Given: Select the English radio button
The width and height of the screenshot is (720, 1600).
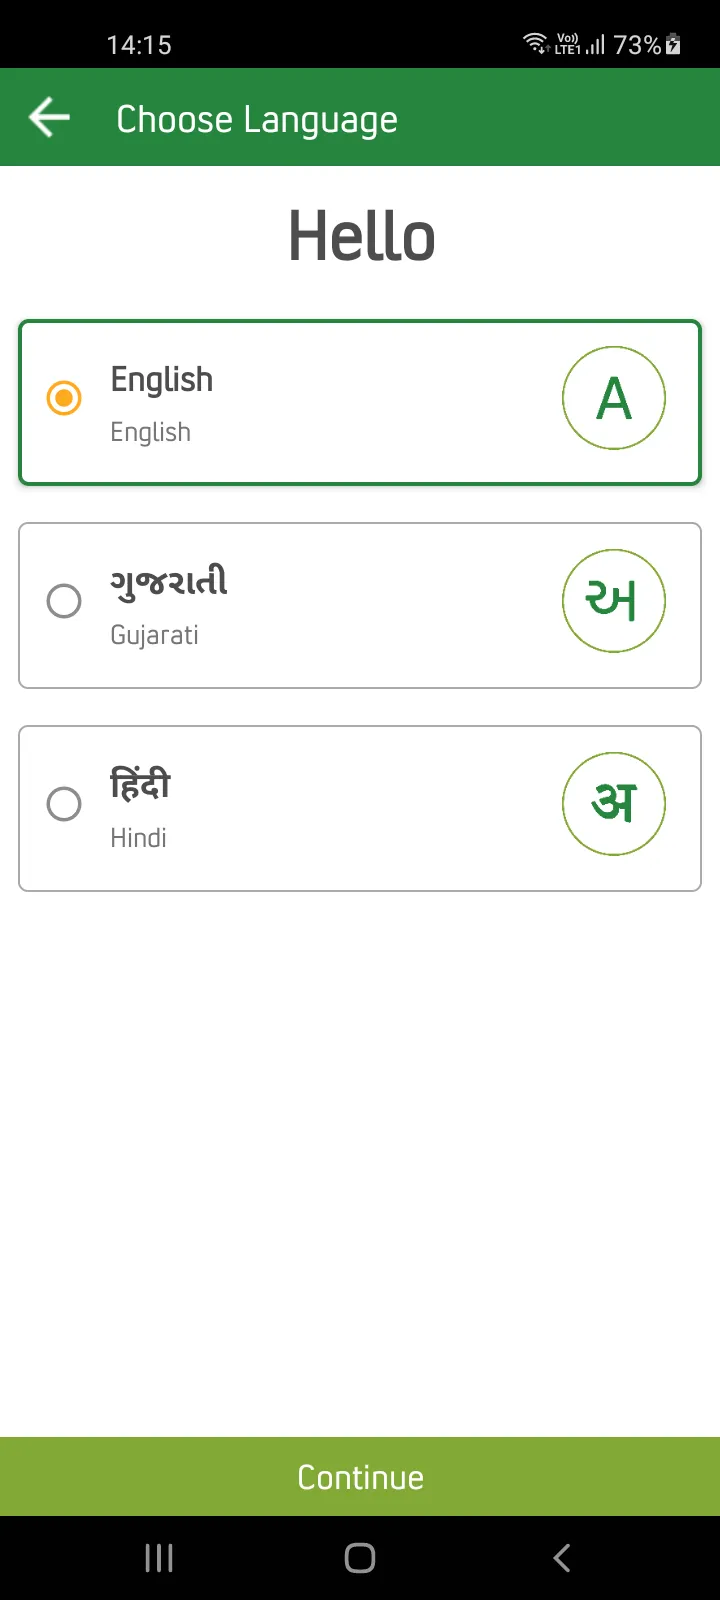Looking at the screenshot, I should pos(64,398).
